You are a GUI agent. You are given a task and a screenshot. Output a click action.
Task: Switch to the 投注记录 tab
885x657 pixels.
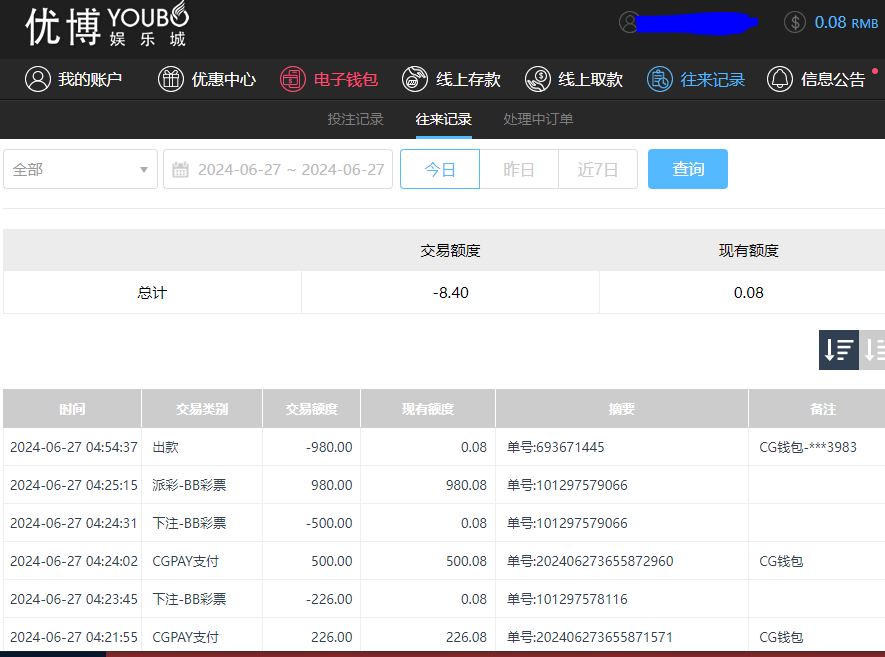coord(355,119)
